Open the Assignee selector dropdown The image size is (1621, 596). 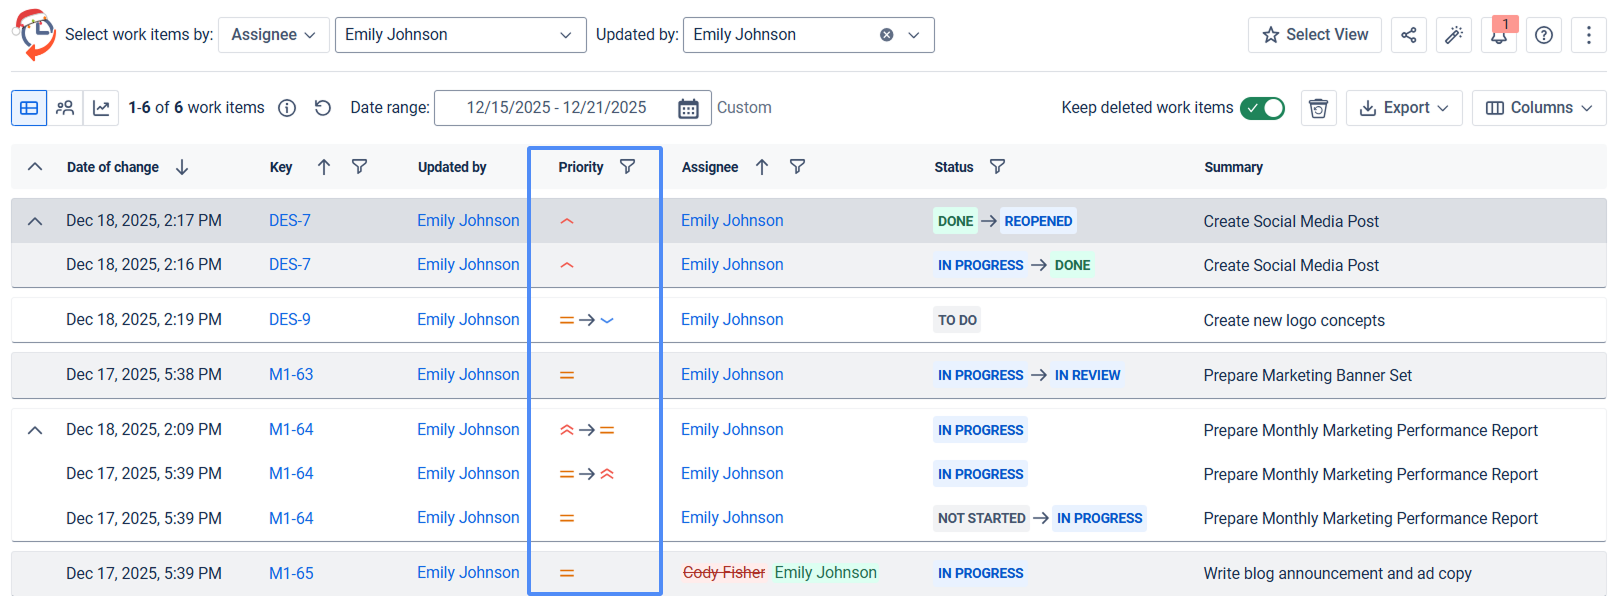[x=273, y=35]
